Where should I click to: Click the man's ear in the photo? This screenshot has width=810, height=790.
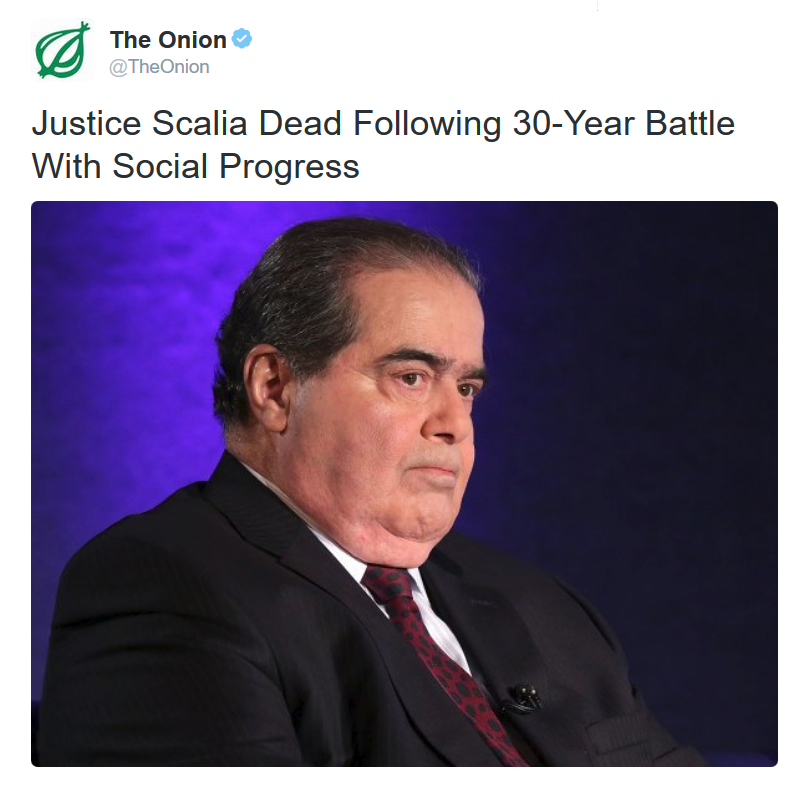[268, 380]
